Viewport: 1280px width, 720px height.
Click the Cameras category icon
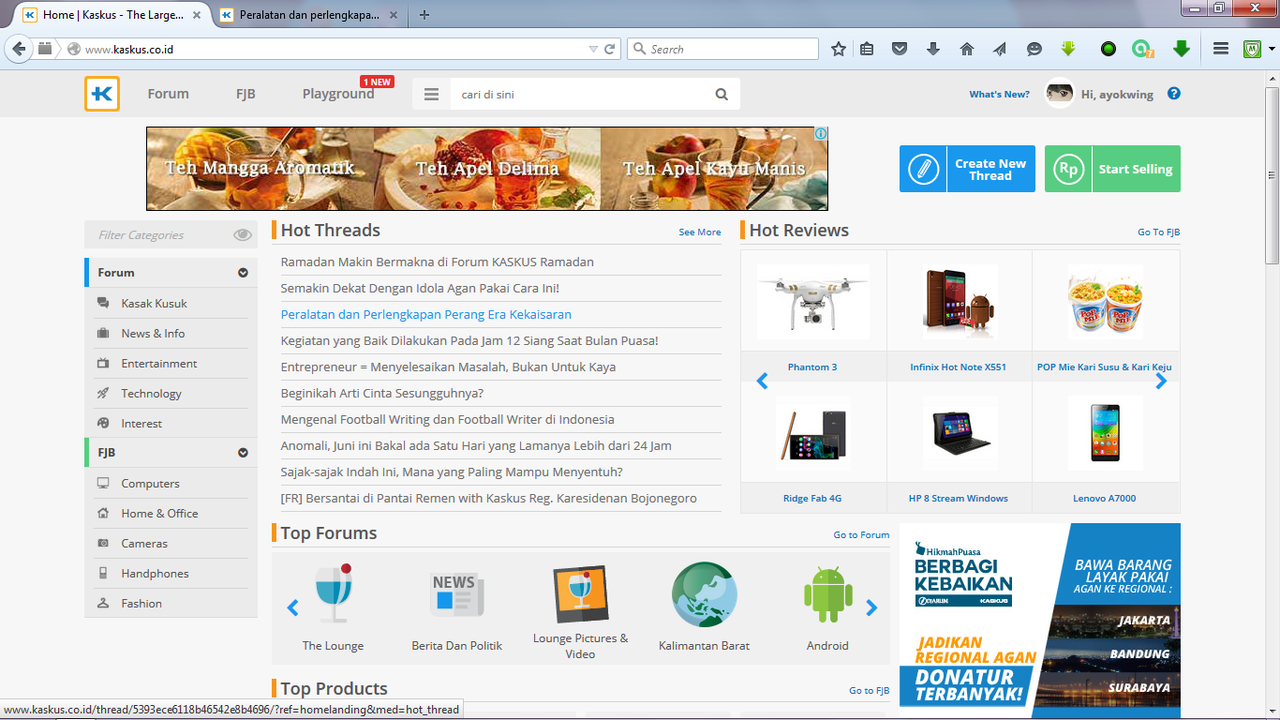point(103,543)
